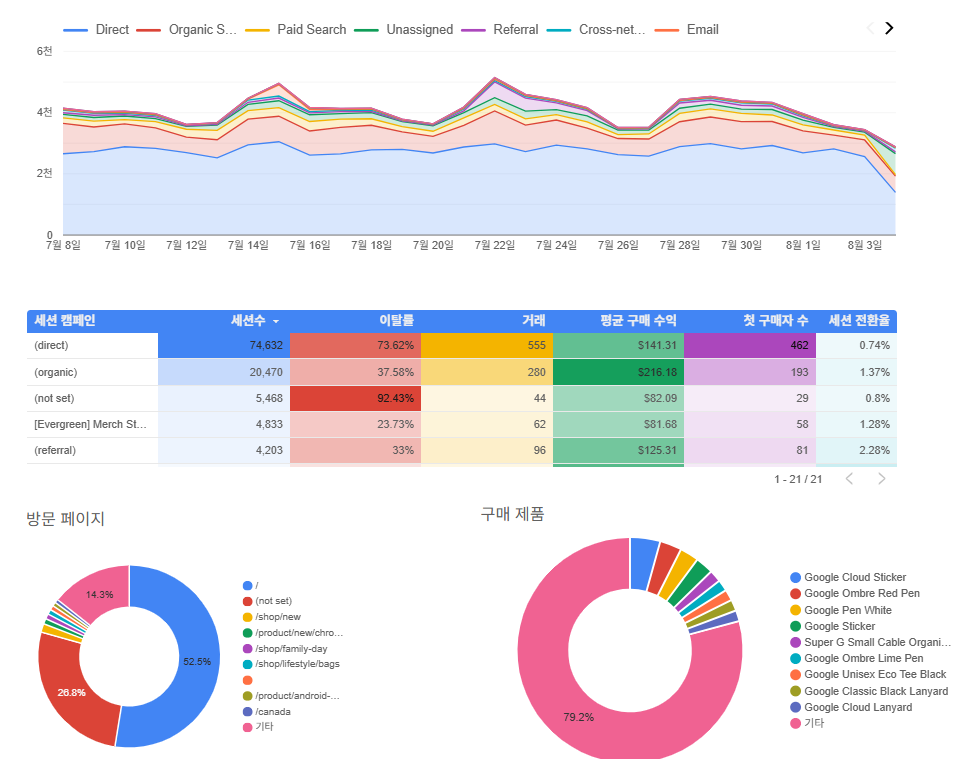The width and height of the screenshot is (979, 759).
Task: Toggle Email series legend item
Action: (687, 29)
